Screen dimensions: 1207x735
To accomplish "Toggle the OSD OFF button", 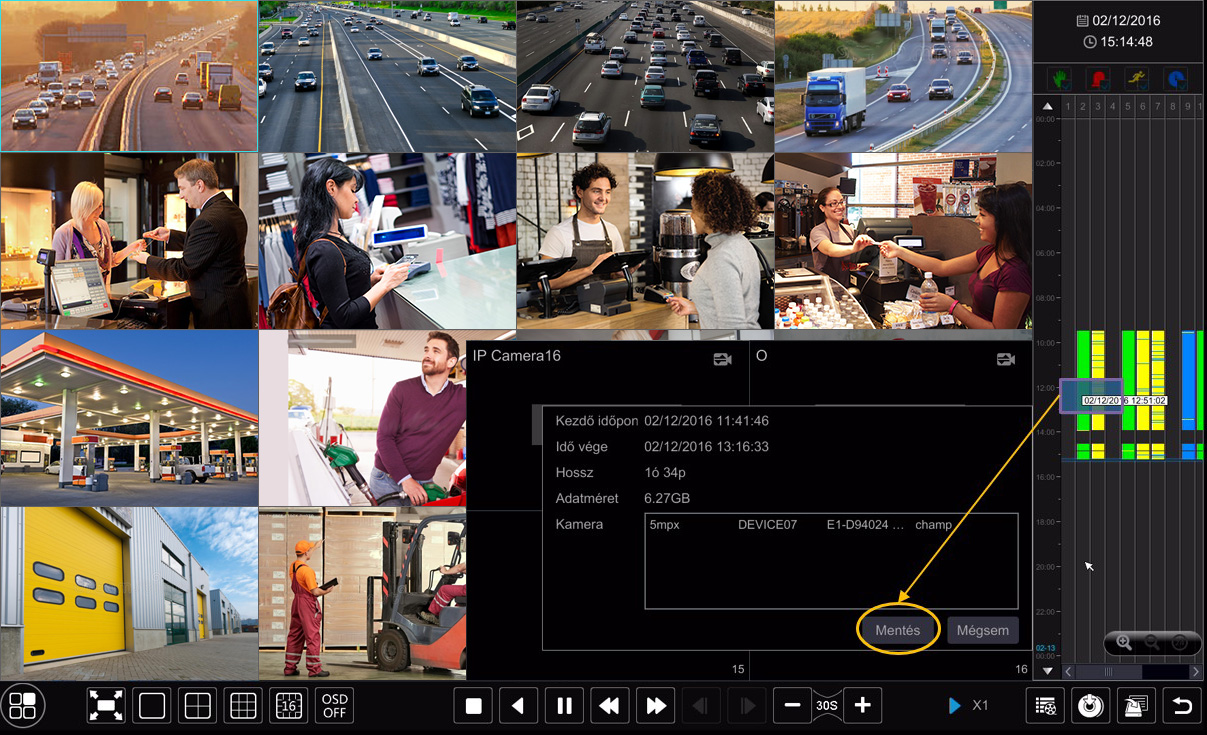I will click(334, 706).
